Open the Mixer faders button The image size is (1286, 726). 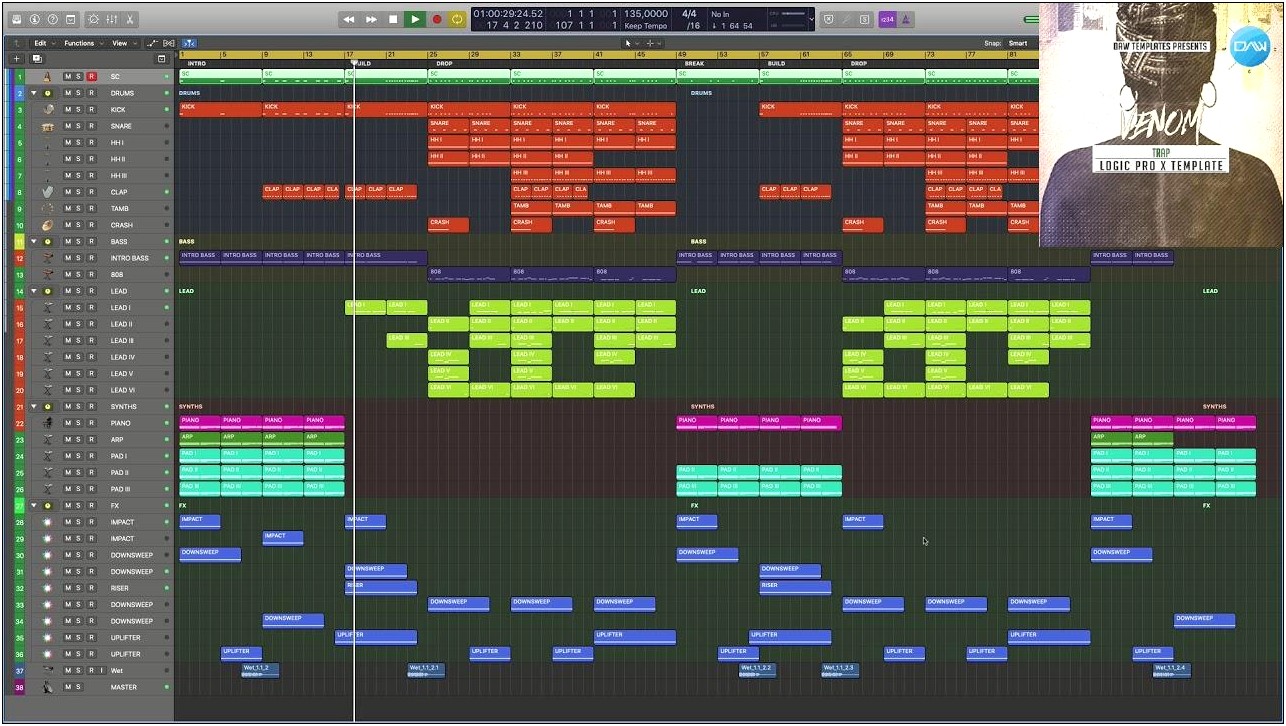(x=112, y=19)
